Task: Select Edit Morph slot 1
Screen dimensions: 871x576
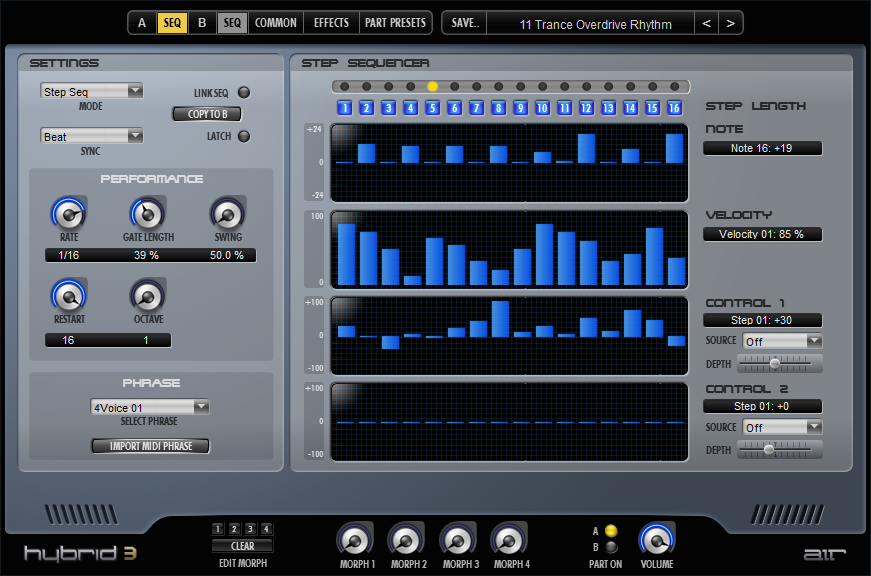Action: pyautogui.click(x=218, y=529)
